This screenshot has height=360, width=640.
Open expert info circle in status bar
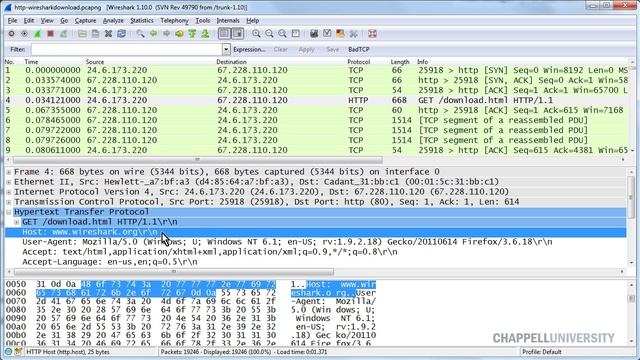click(9, 351)
